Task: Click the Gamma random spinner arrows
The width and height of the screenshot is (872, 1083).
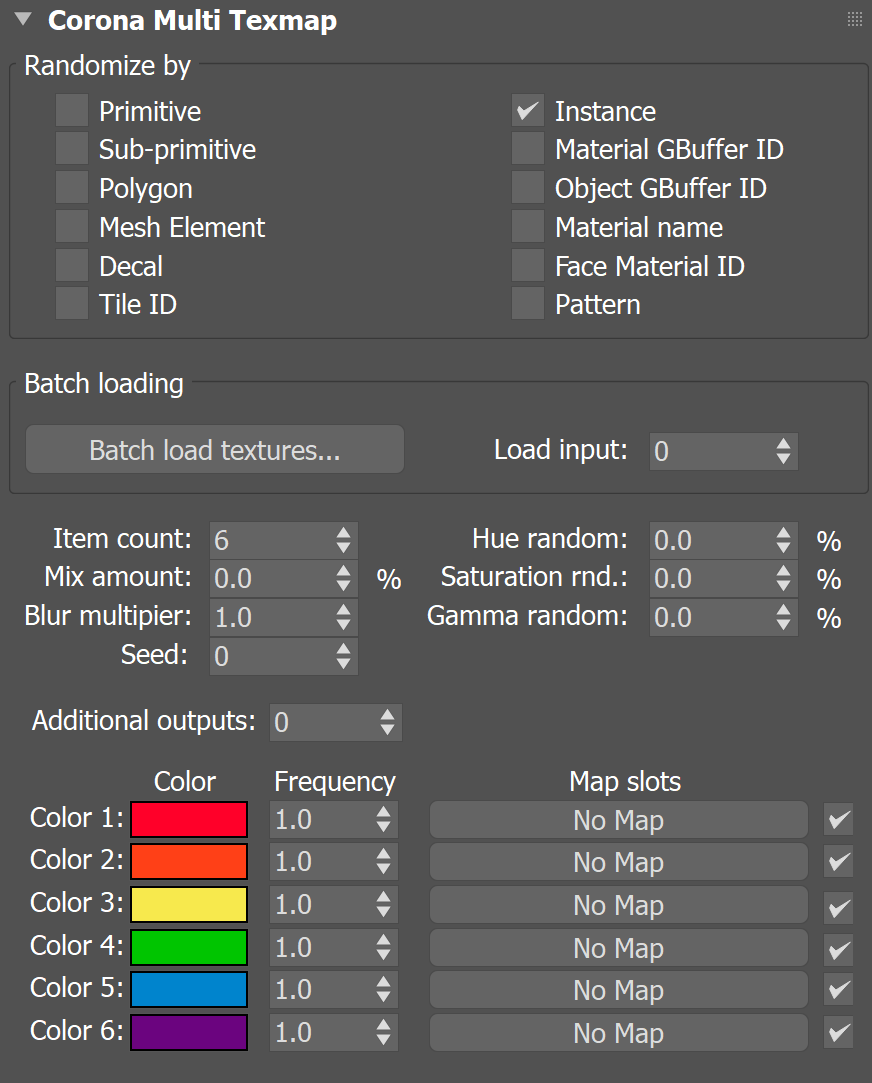Action: pyautogui.click(x=784, y=617)
